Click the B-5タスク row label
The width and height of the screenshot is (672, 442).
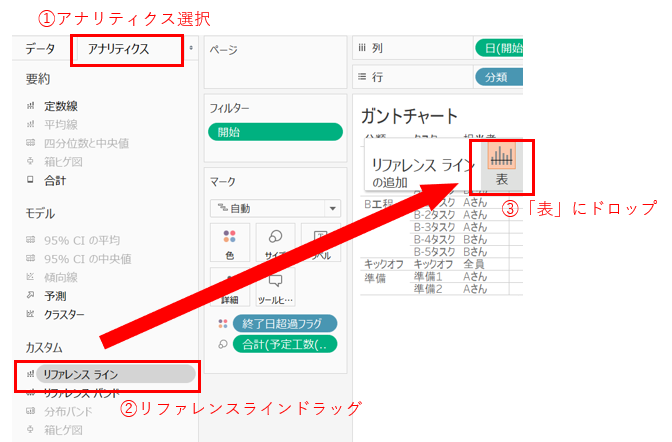(435, 252)
